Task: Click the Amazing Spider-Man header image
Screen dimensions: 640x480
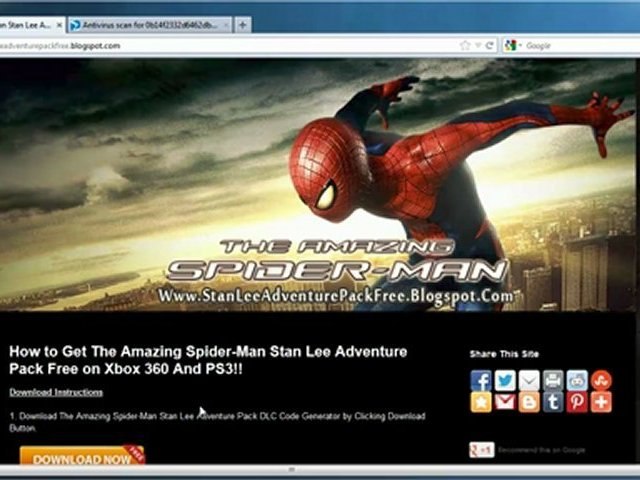Action: (x=318, y=184)
